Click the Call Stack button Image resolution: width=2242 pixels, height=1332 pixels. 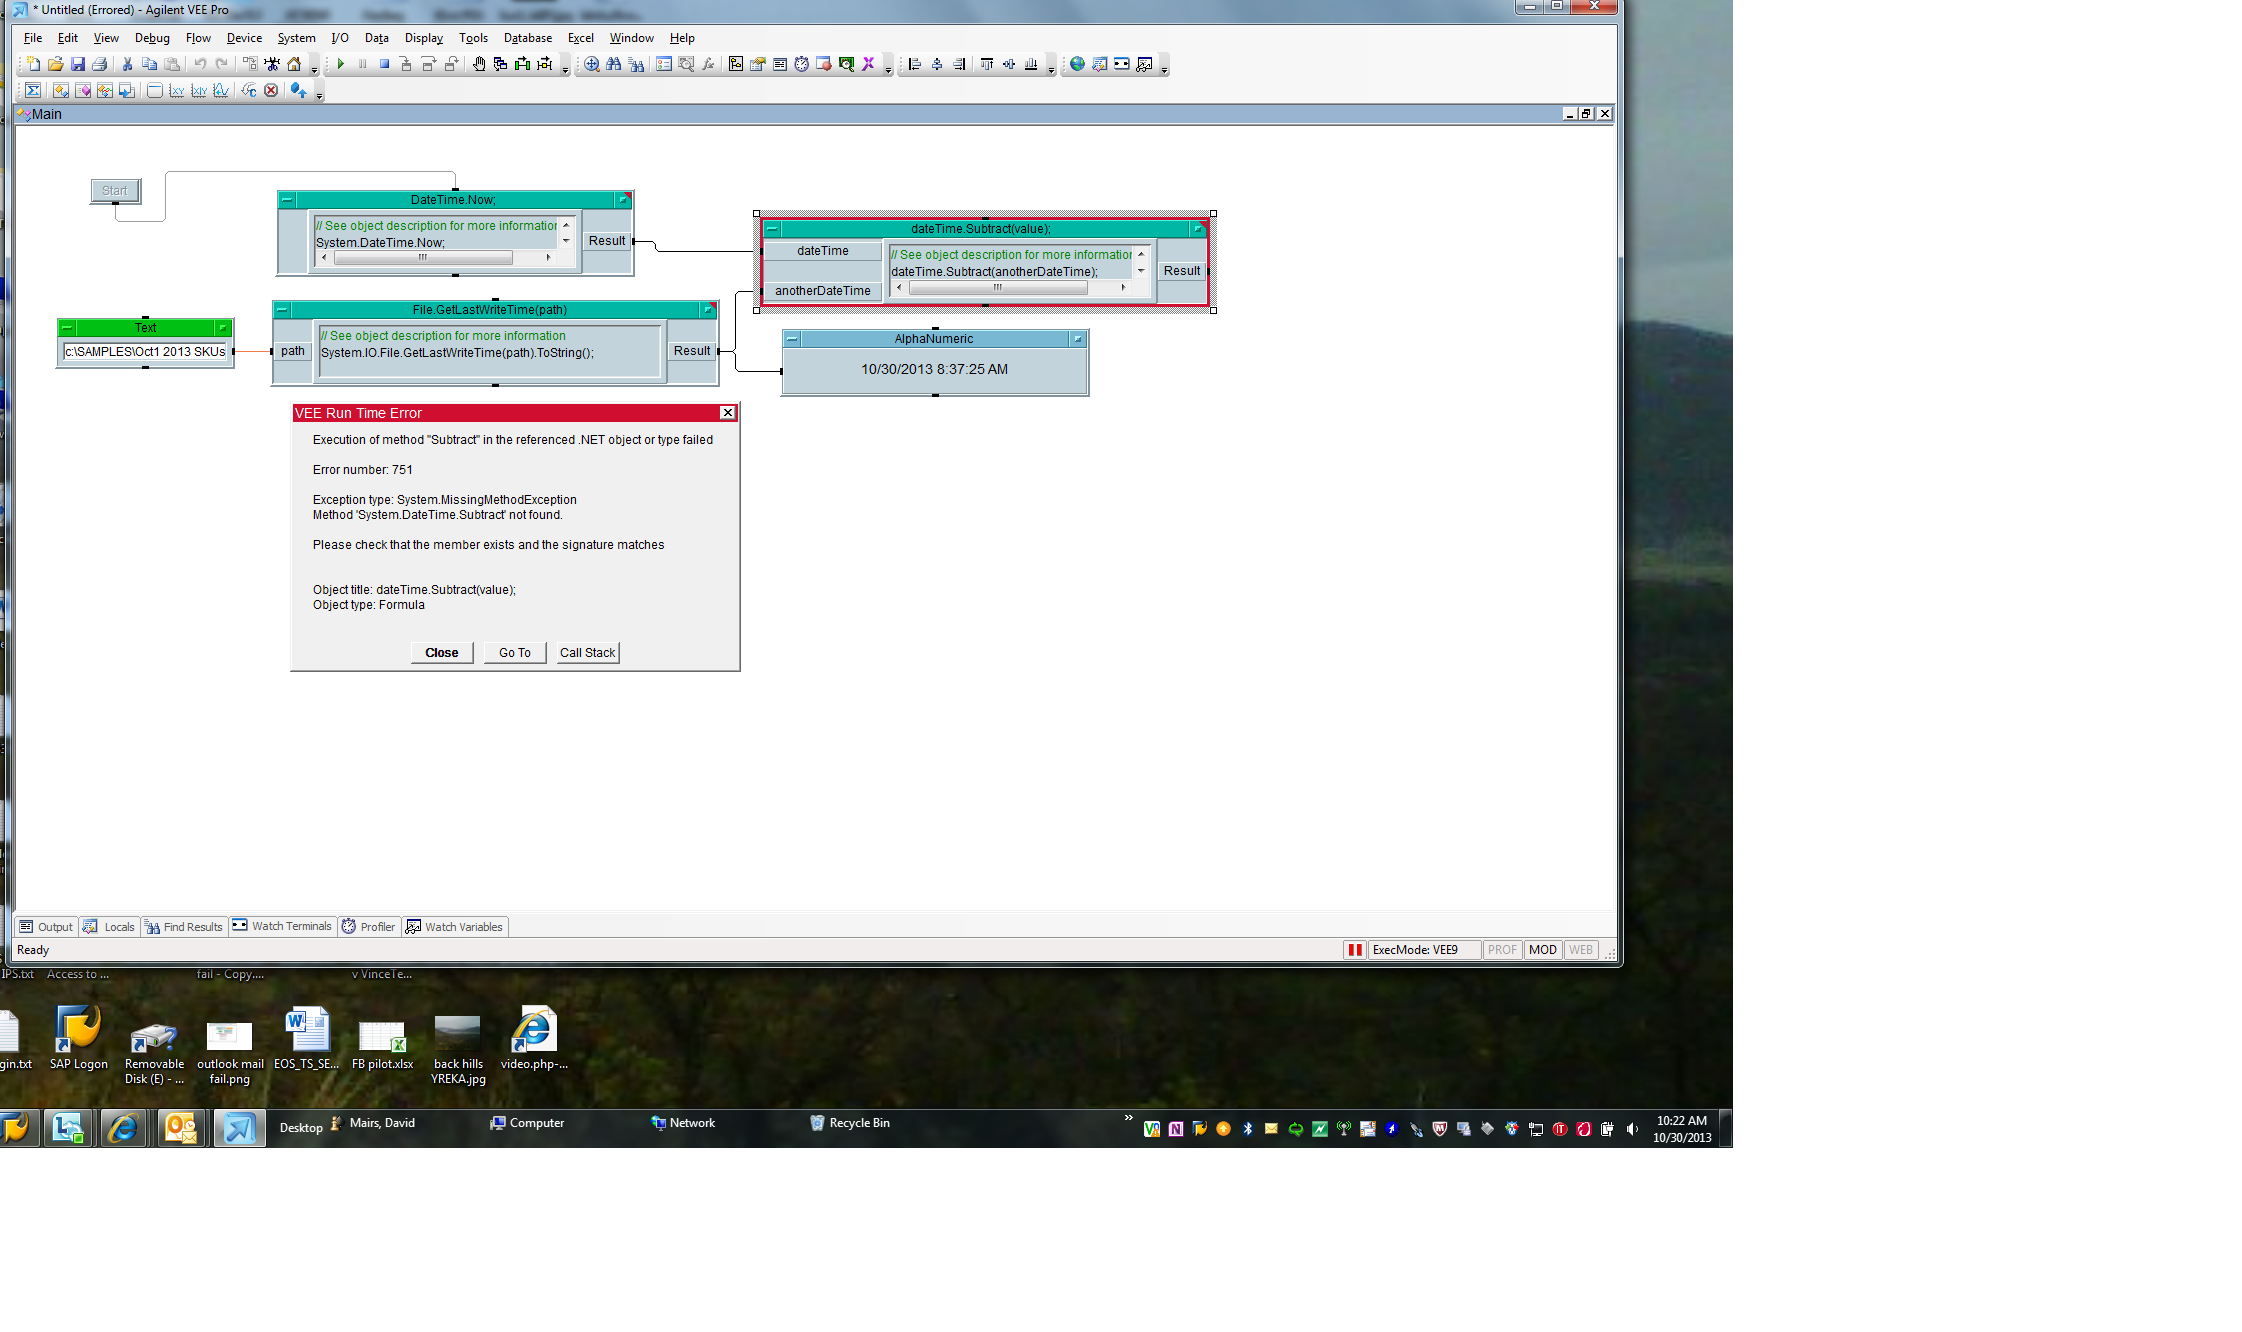pyautogui.click(x=587, y=653)
